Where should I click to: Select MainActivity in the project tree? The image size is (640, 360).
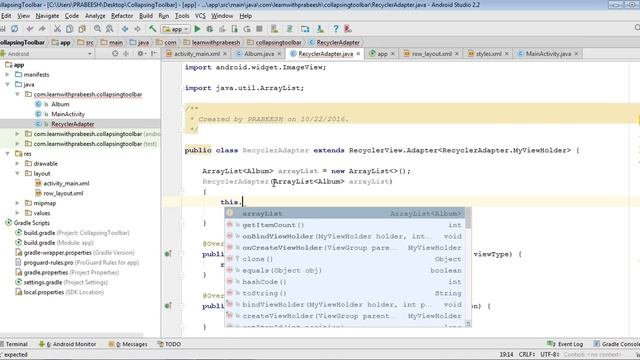(x=68, y=114)
